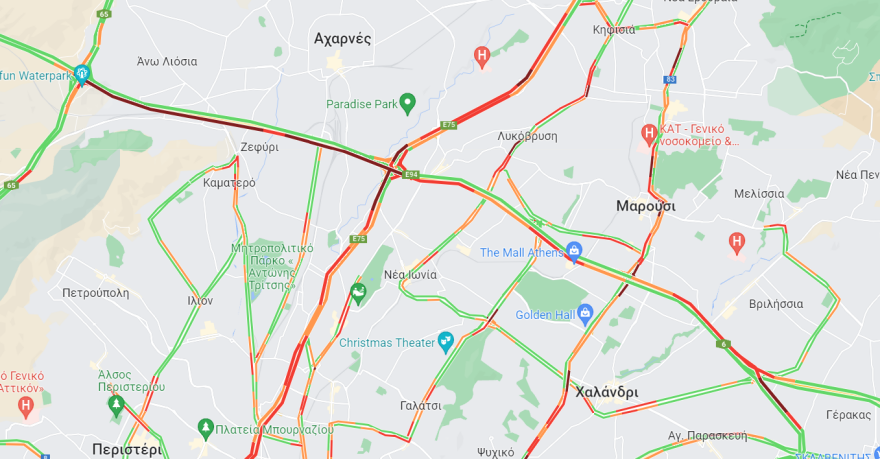
Task: Select the Αχαρνές city label
Action: (342, 39)
